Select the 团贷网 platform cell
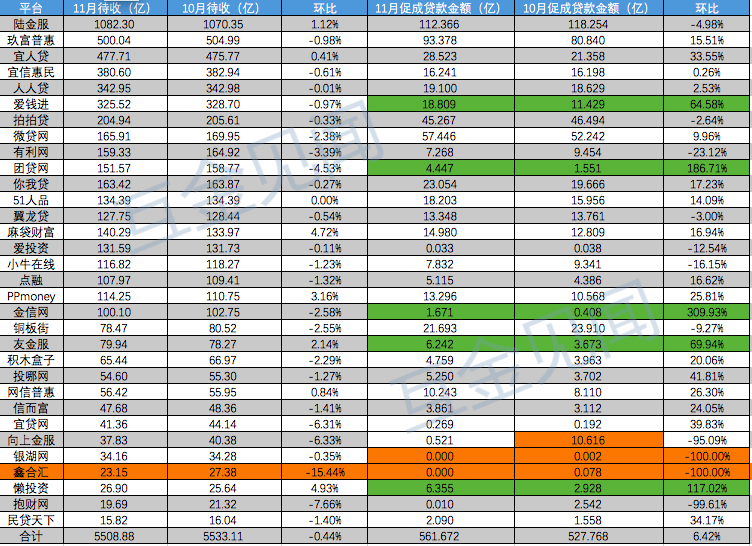This screenshot has width=752, height=546. [31, 168]
